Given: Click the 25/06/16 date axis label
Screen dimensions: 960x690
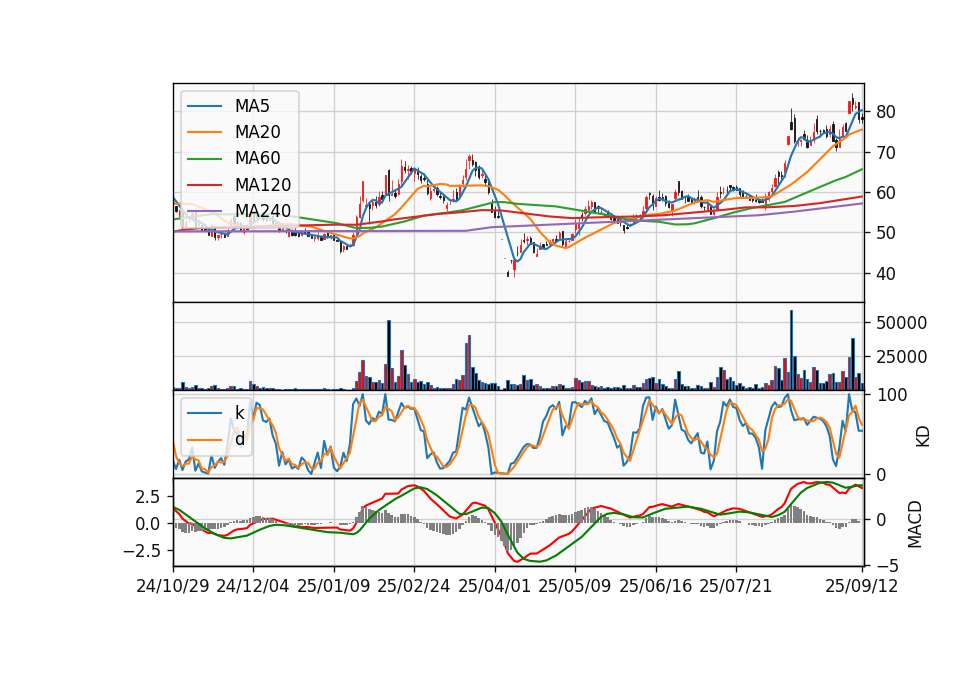Looking at the screenshot, I should (656, 586).
